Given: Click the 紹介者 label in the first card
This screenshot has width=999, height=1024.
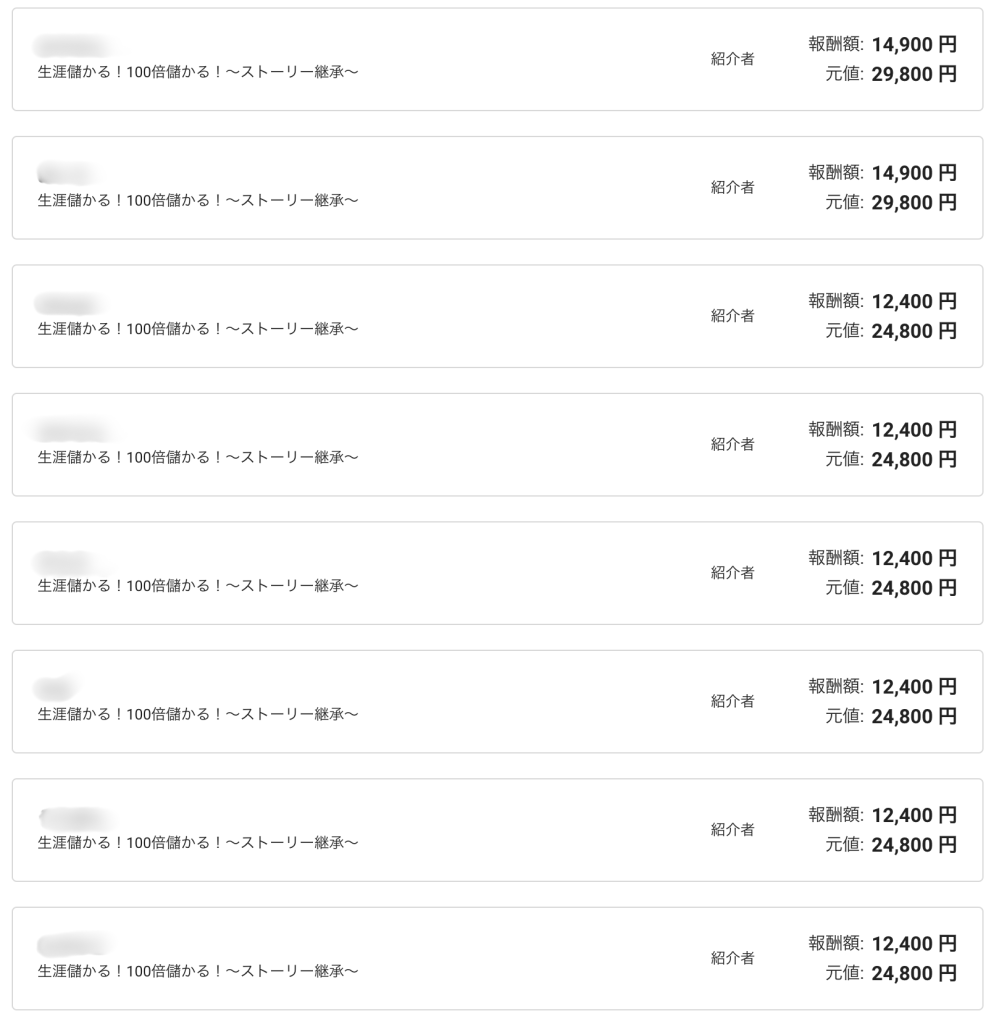Looking at the screenshot, I should pyautogui.click(x=732, y=59).
